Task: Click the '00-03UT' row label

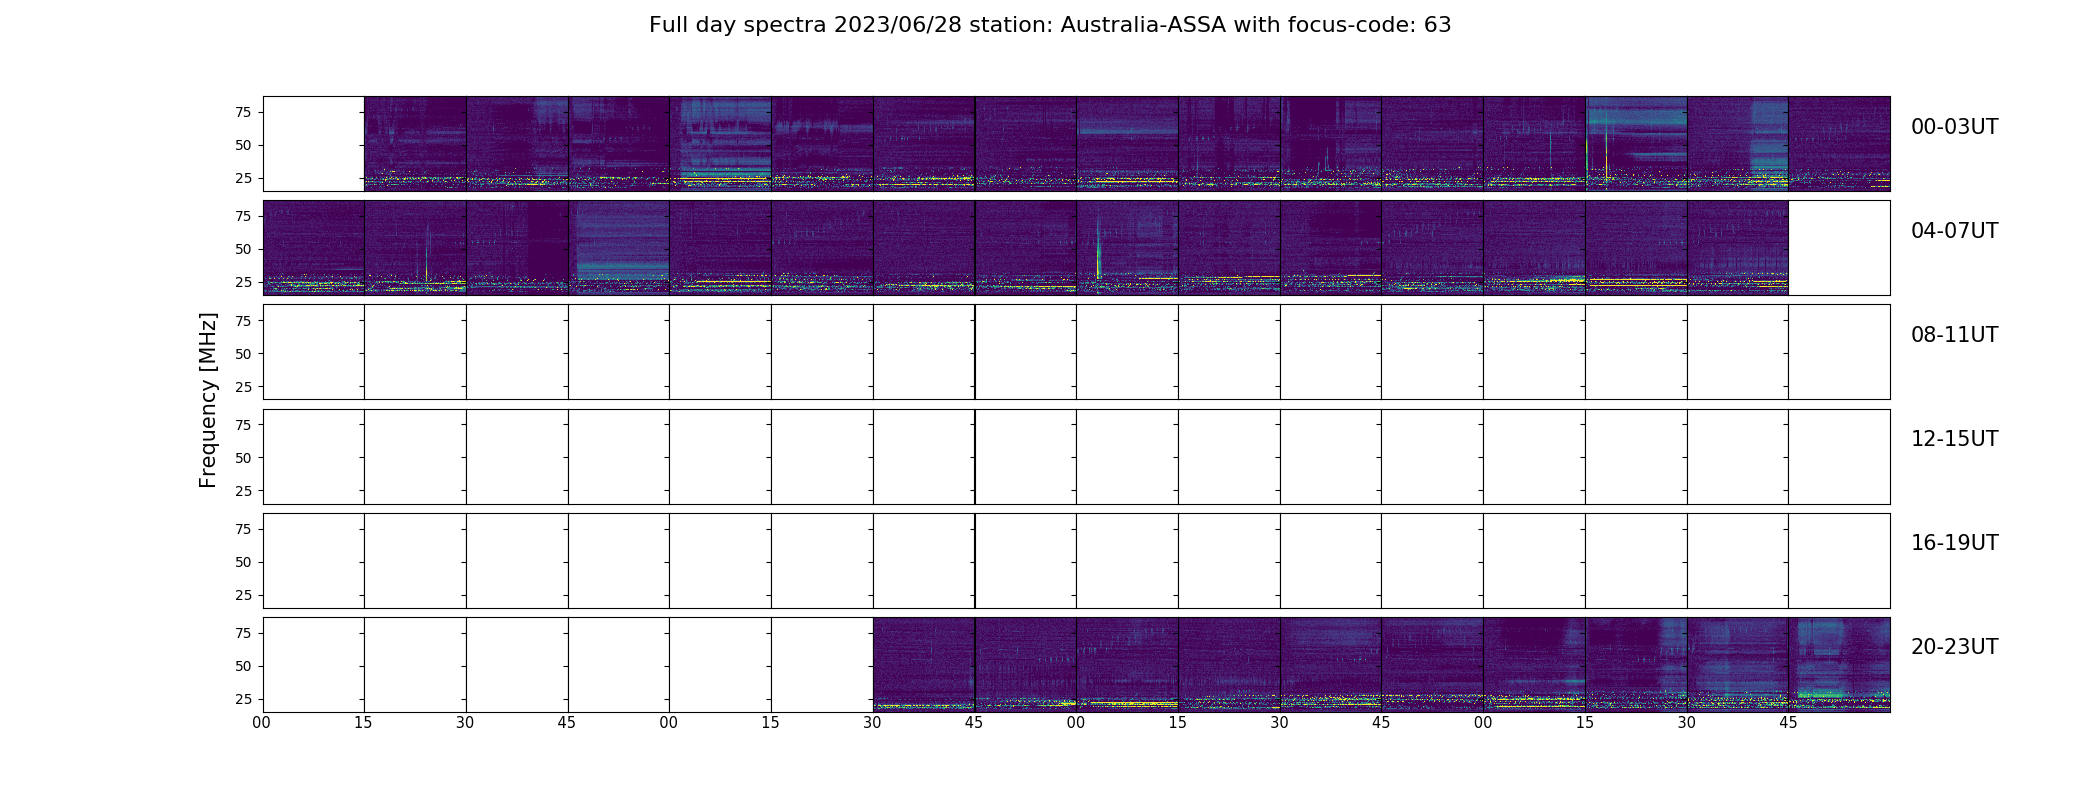Action: click(x=1954, y=127)
